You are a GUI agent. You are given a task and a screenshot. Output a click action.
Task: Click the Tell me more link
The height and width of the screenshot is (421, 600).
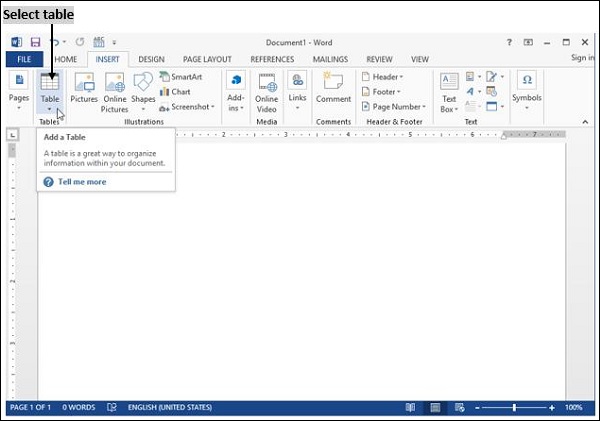[81, 182]
